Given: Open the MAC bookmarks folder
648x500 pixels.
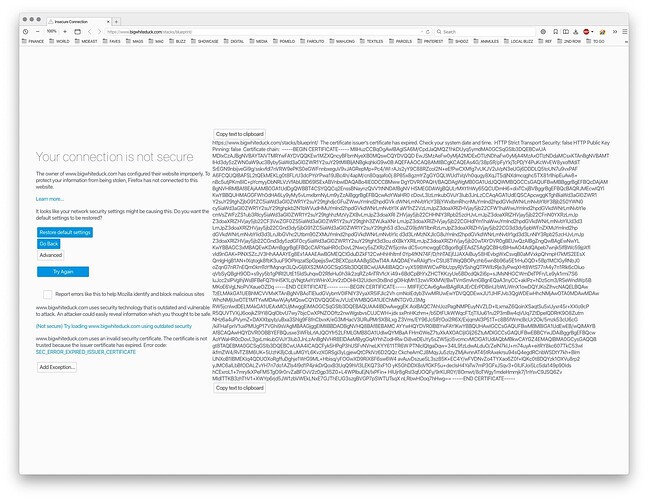Looking at the screenshot, I should tap(156, 41).
